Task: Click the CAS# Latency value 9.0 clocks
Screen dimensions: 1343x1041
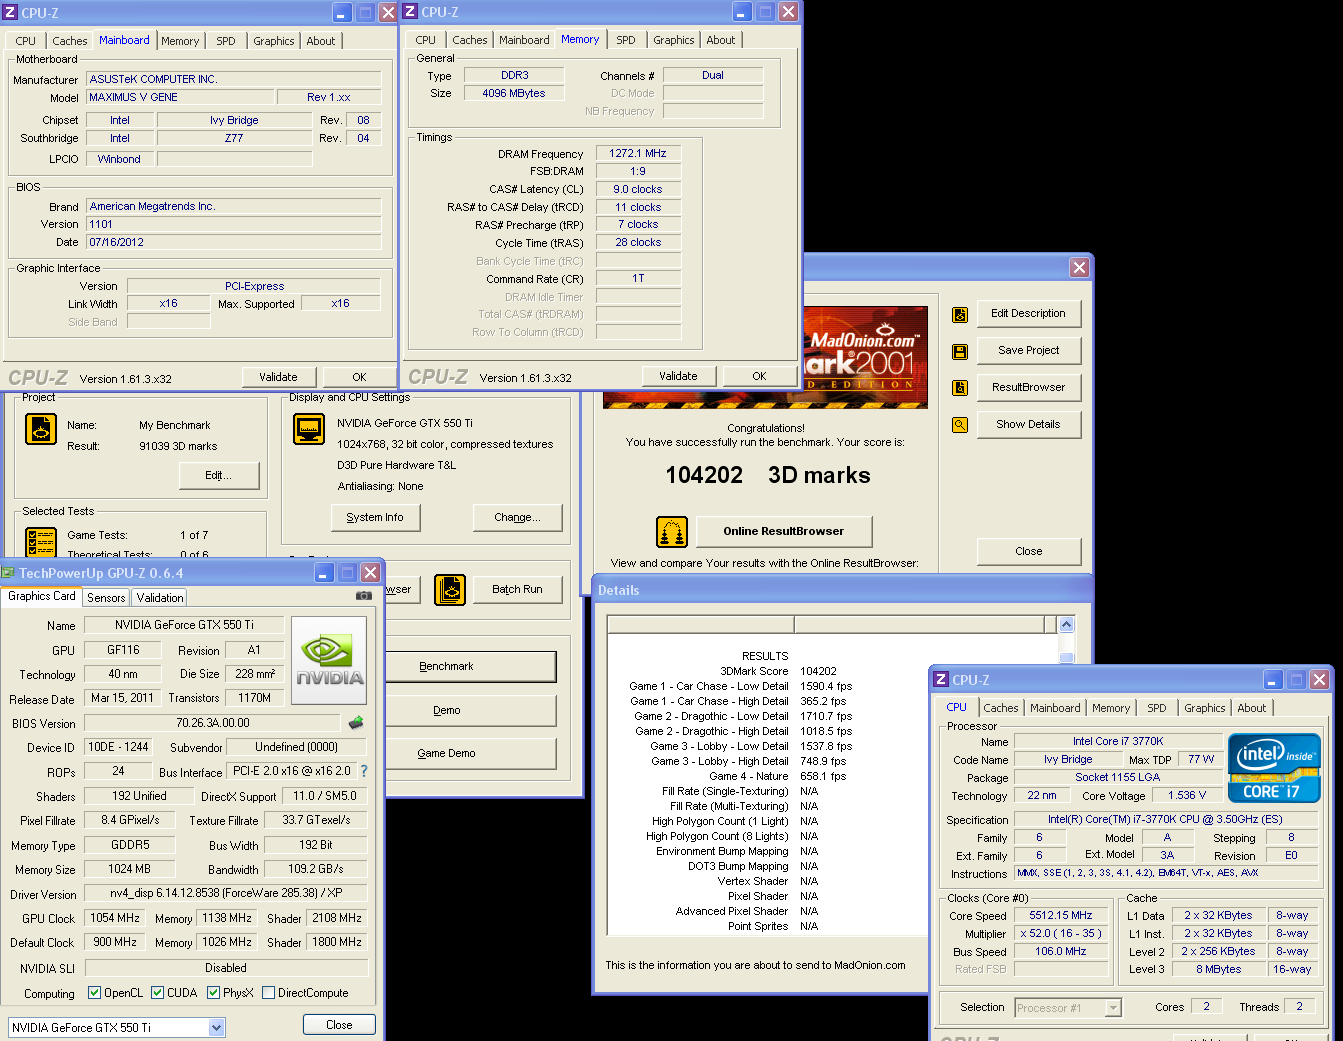Action: (x=638, y=189)
